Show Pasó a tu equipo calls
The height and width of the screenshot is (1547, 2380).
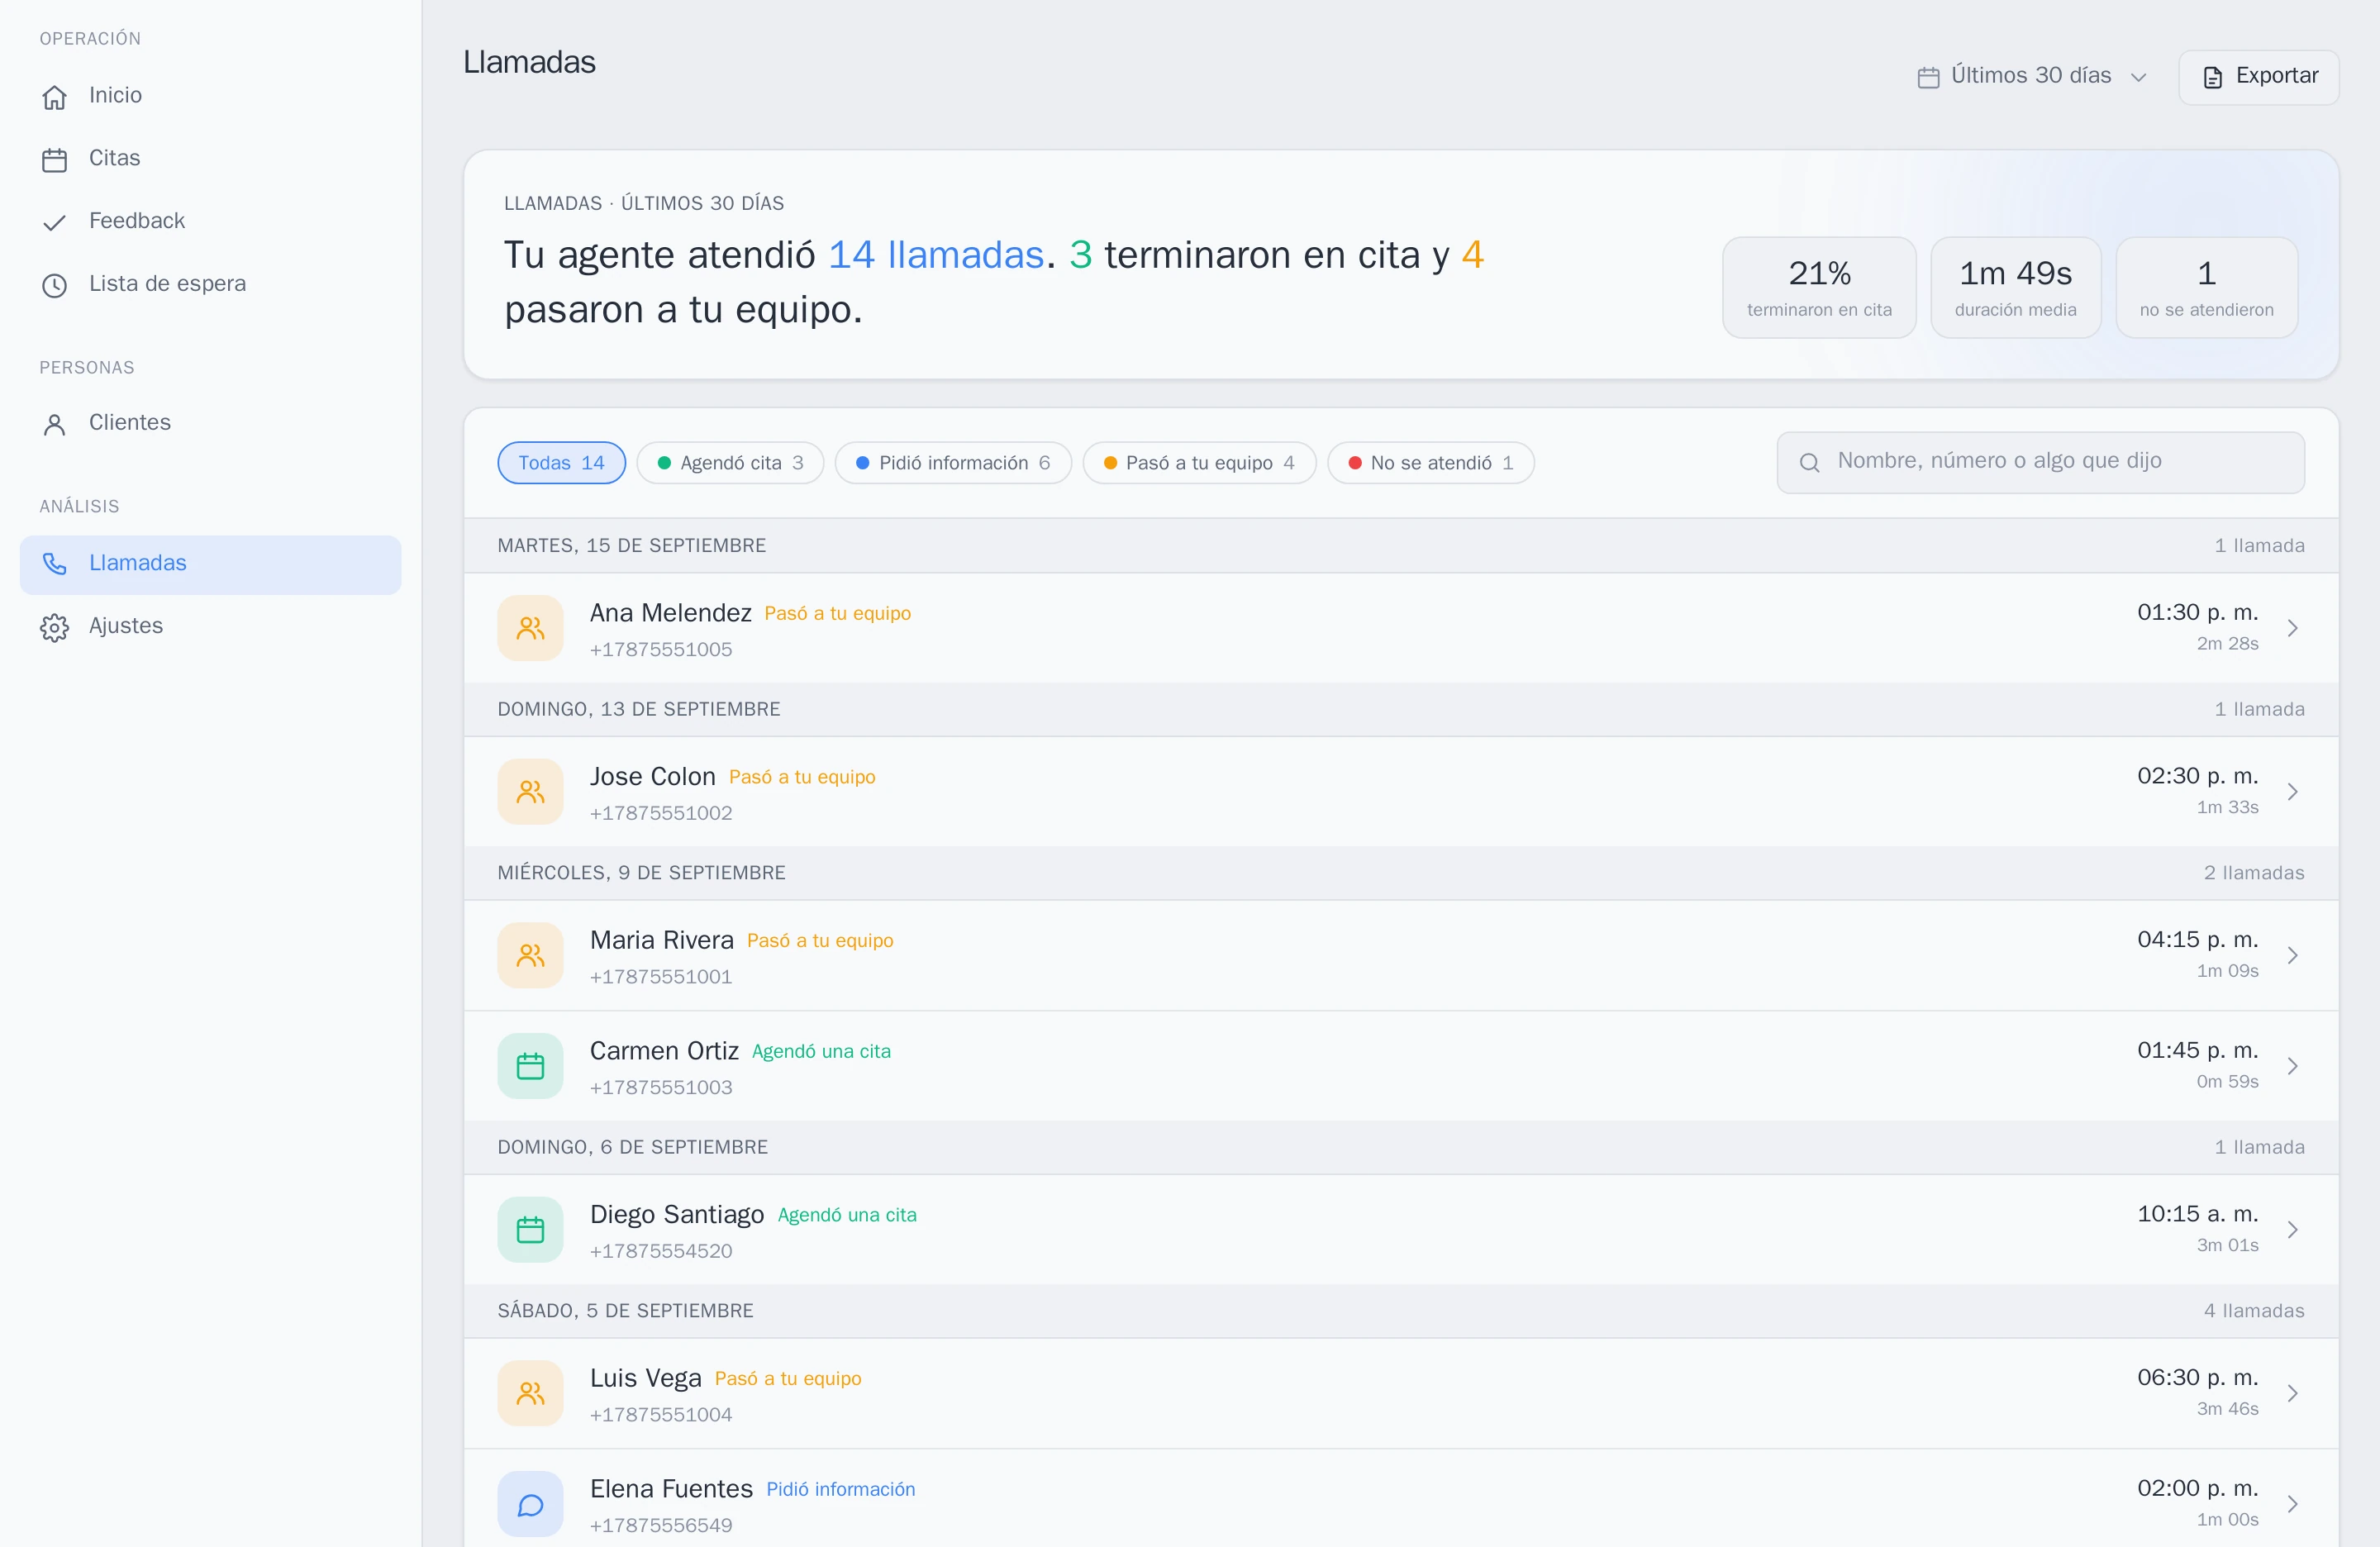1199,463
